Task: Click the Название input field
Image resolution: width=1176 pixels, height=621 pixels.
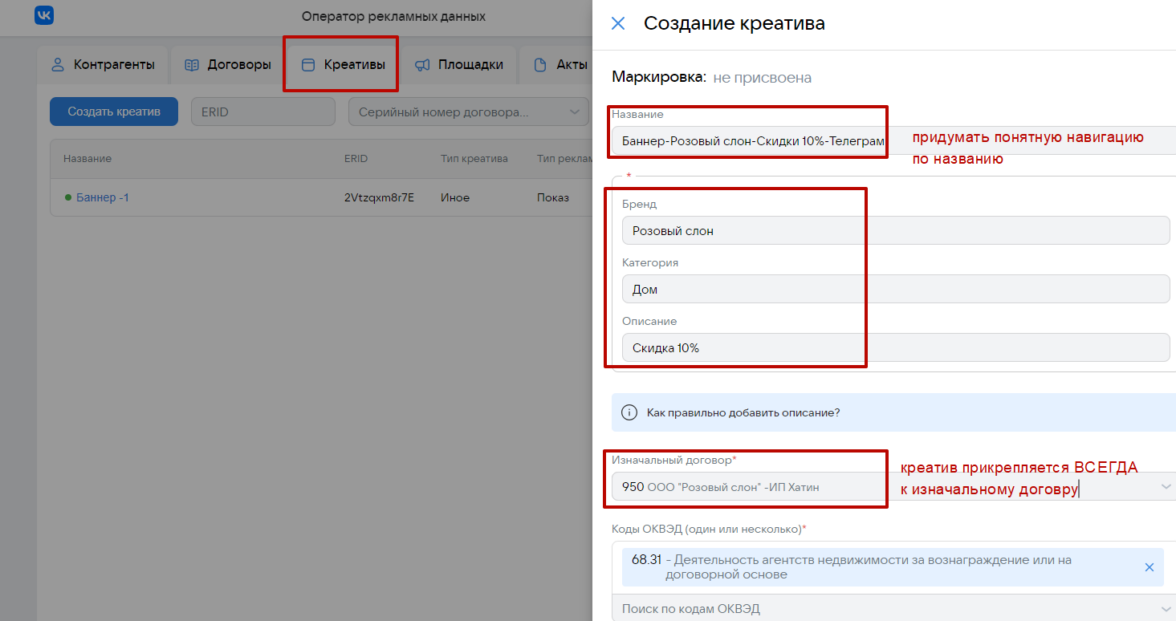Action: (893, 140)
